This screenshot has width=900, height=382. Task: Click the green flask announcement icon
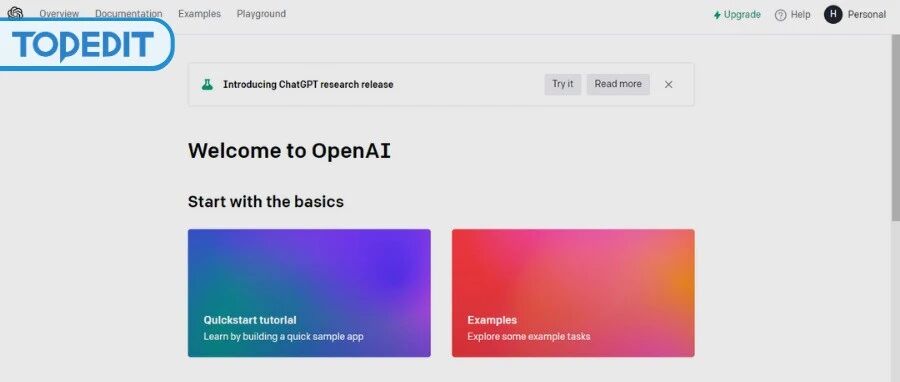(207, 84)
